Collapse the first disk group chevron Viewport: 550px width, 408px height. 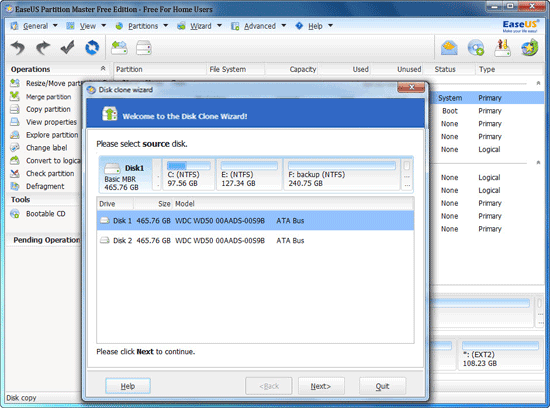(x=538, y=83)
